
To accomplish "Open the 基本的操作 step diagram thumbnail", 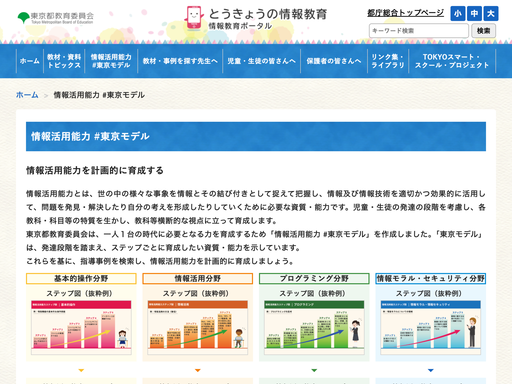I will click(81, 327).
